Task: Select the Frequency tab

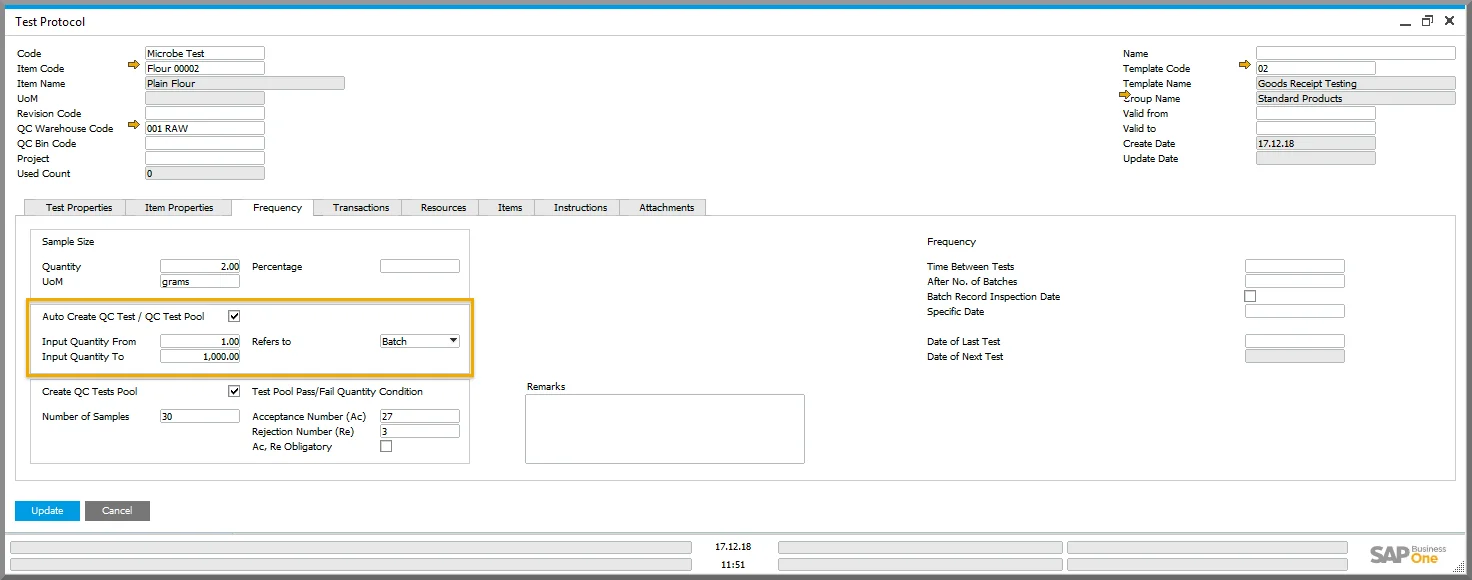Action: tap(273, 207)
